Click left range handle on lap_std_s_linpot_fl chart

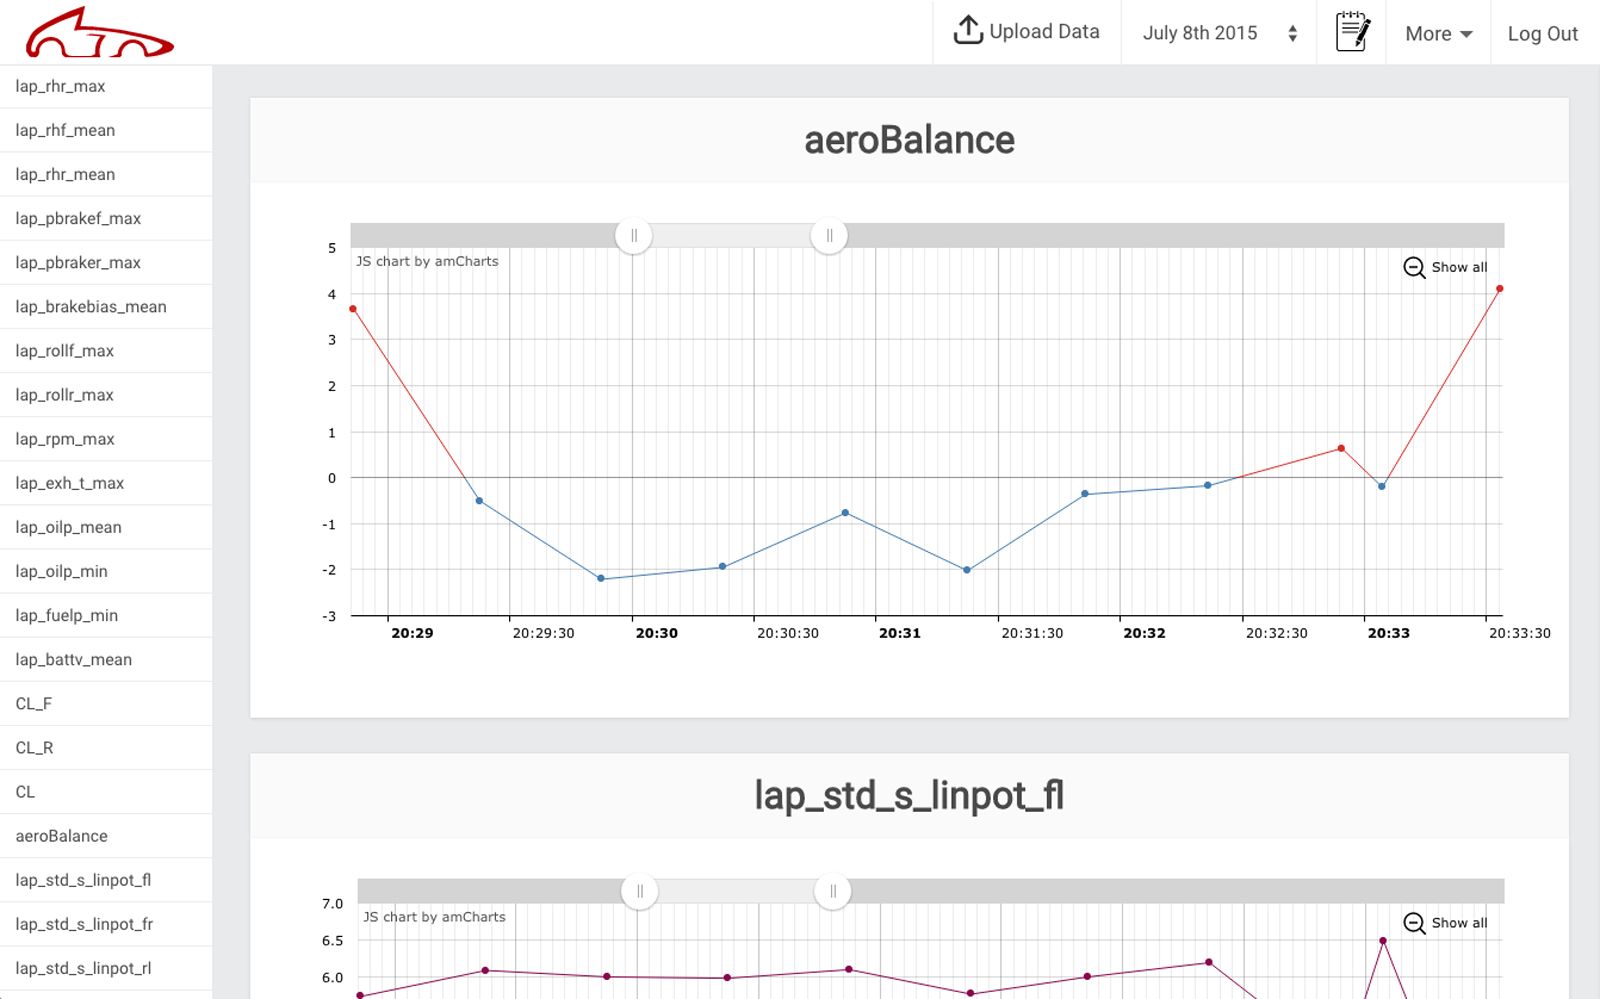click(x=640, y=891)
